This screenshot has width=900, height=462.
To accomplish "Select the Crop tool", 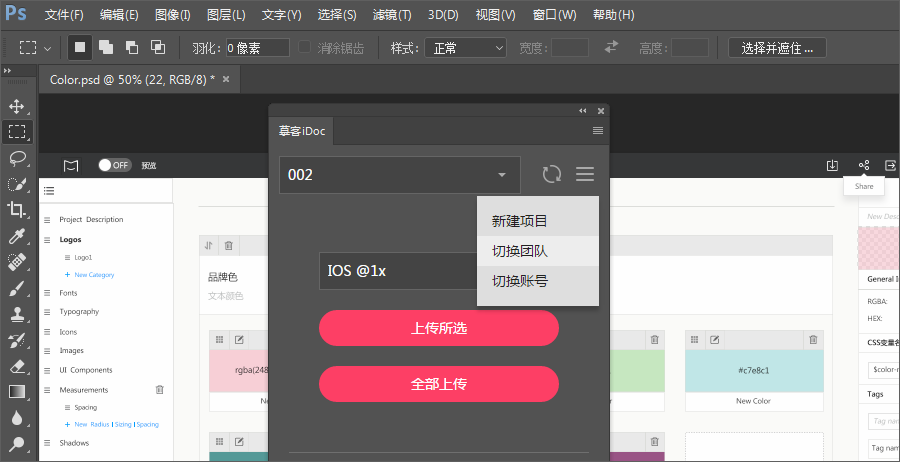I will (17, 210).
